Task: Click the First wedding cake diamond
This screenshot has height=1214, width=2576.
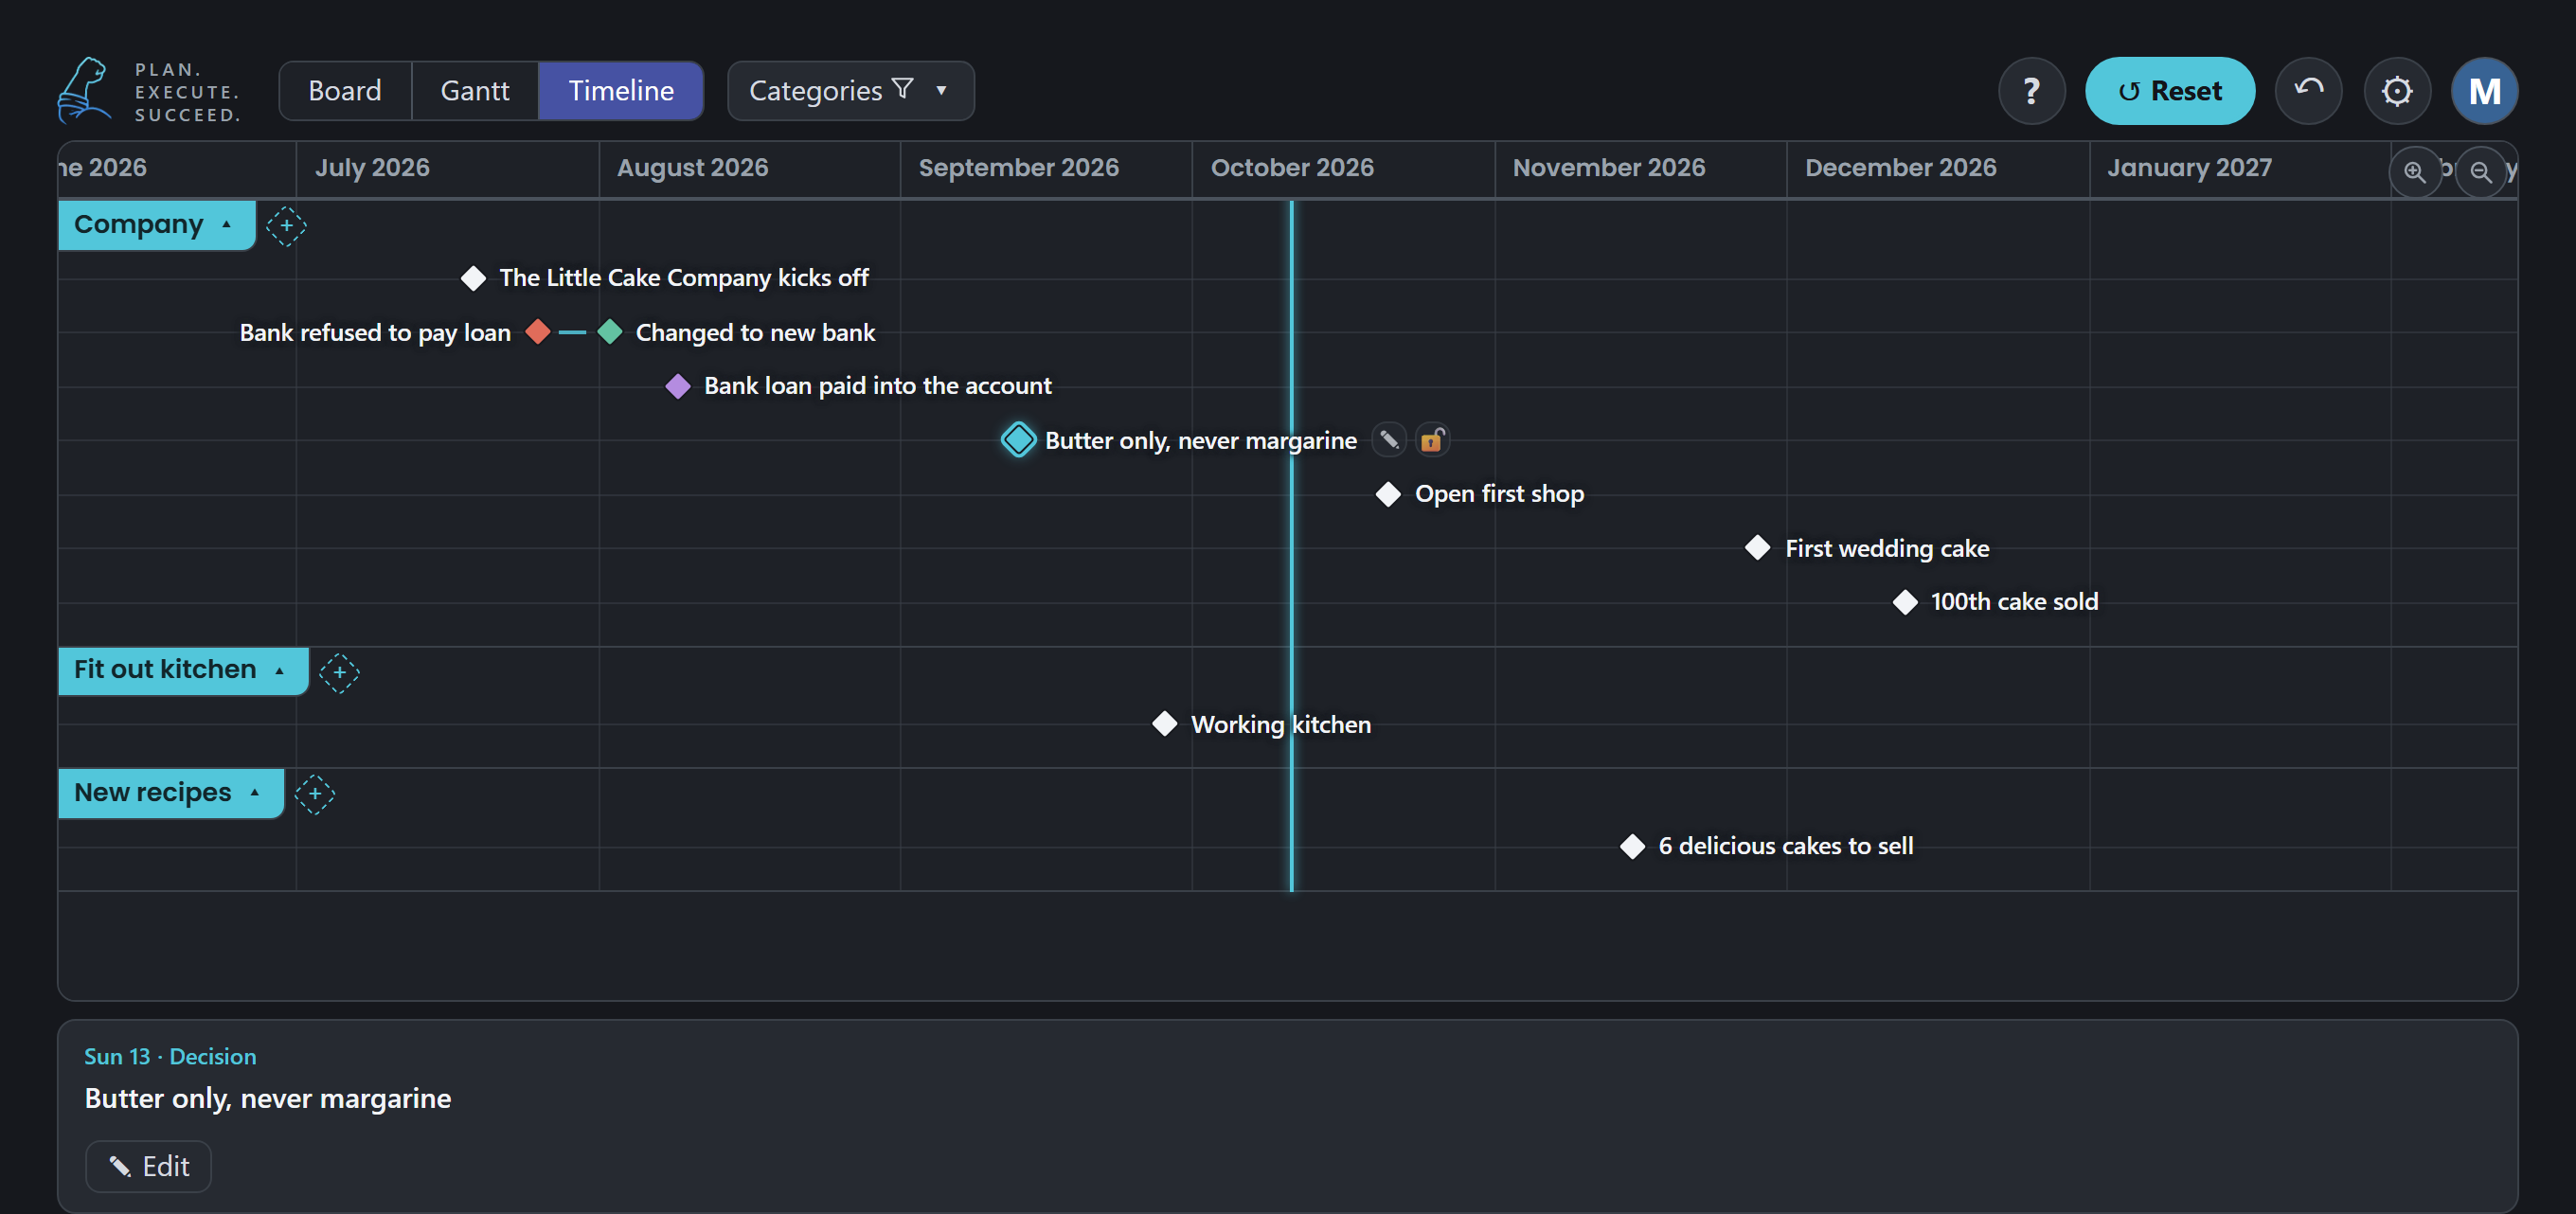Action: pos(1757,548)
